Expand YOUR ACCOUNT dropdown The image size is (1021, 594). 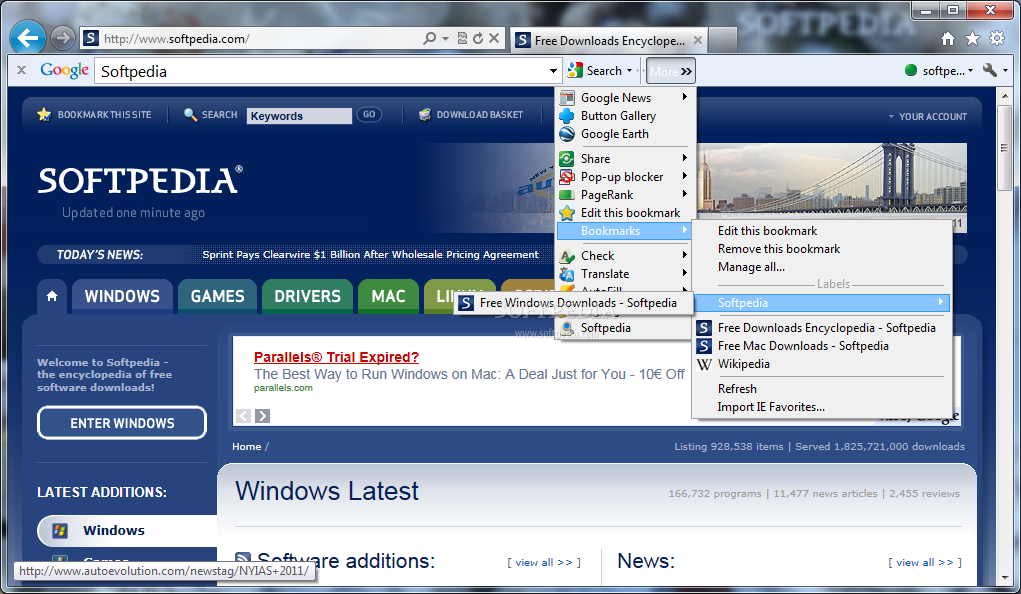[x=927, y=117]
